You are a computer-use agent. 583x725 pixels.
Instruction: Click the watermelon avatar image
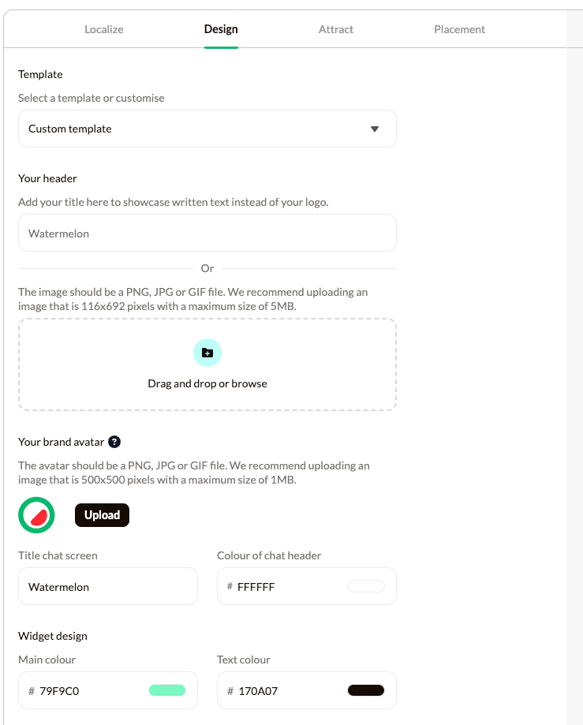tap(37, 515)
